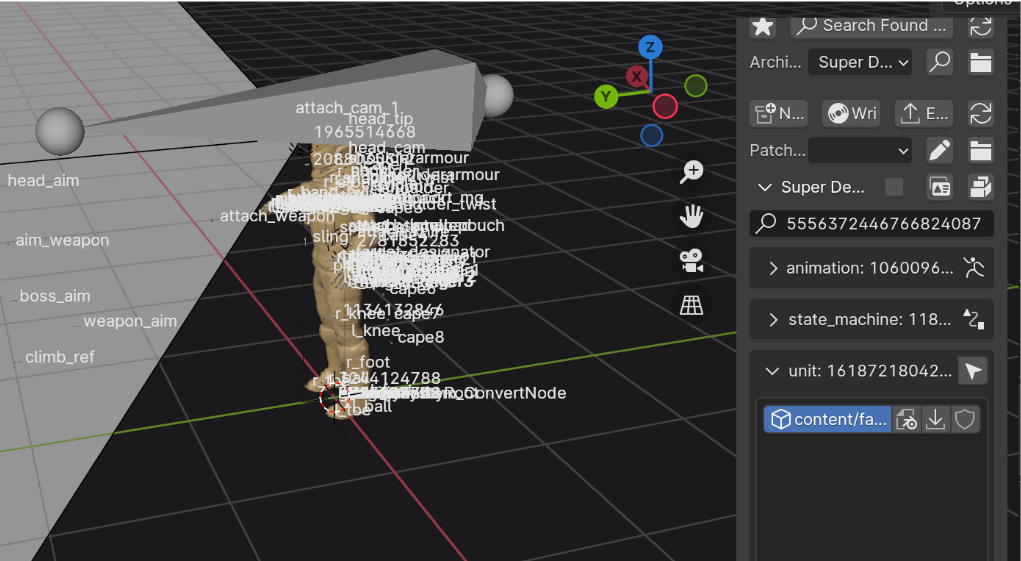
Task: Click the export button labeled E...
Action: (x=924, y=113)
